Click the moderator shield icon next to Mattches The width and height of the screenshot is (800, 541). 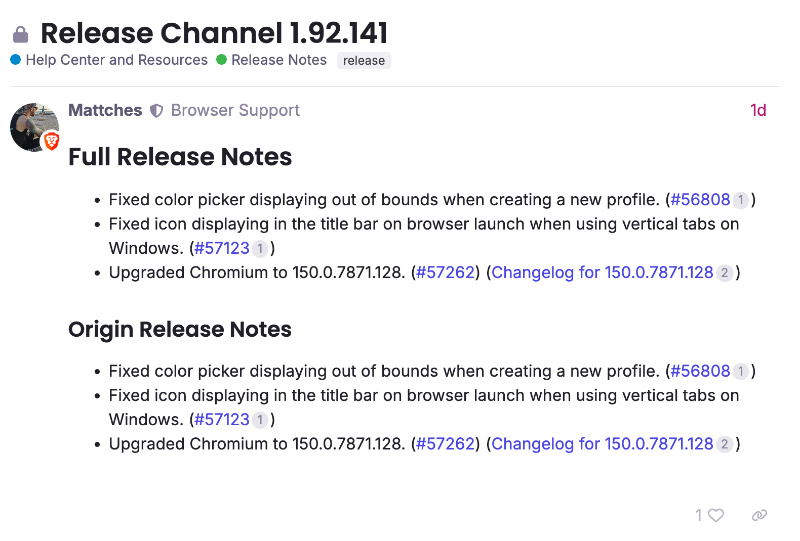(x=157, y=111)
